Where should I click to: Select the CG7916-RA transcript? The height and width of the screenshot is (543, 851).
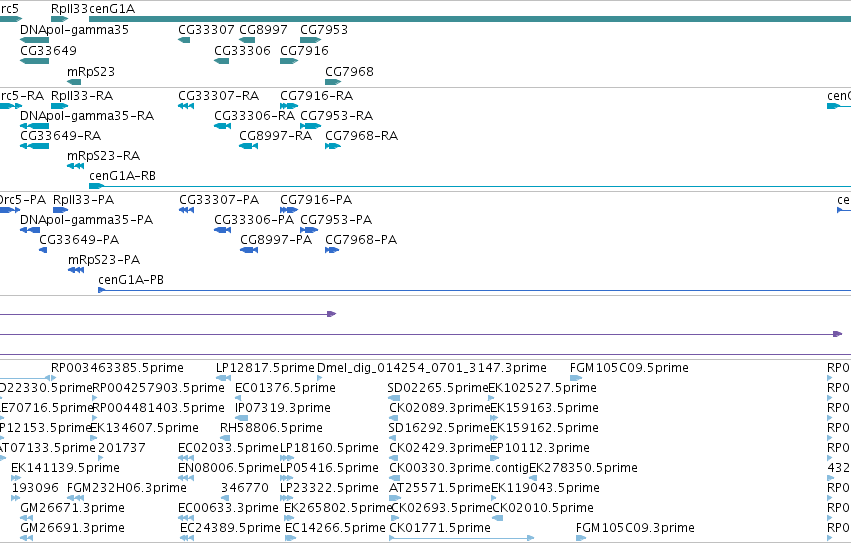tap(289, 106)
